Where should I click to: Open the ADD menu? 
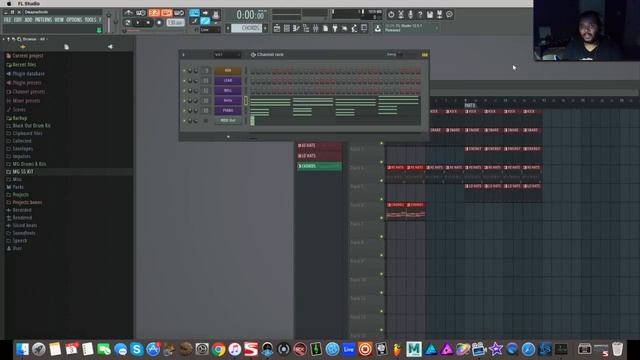point(28,20)
